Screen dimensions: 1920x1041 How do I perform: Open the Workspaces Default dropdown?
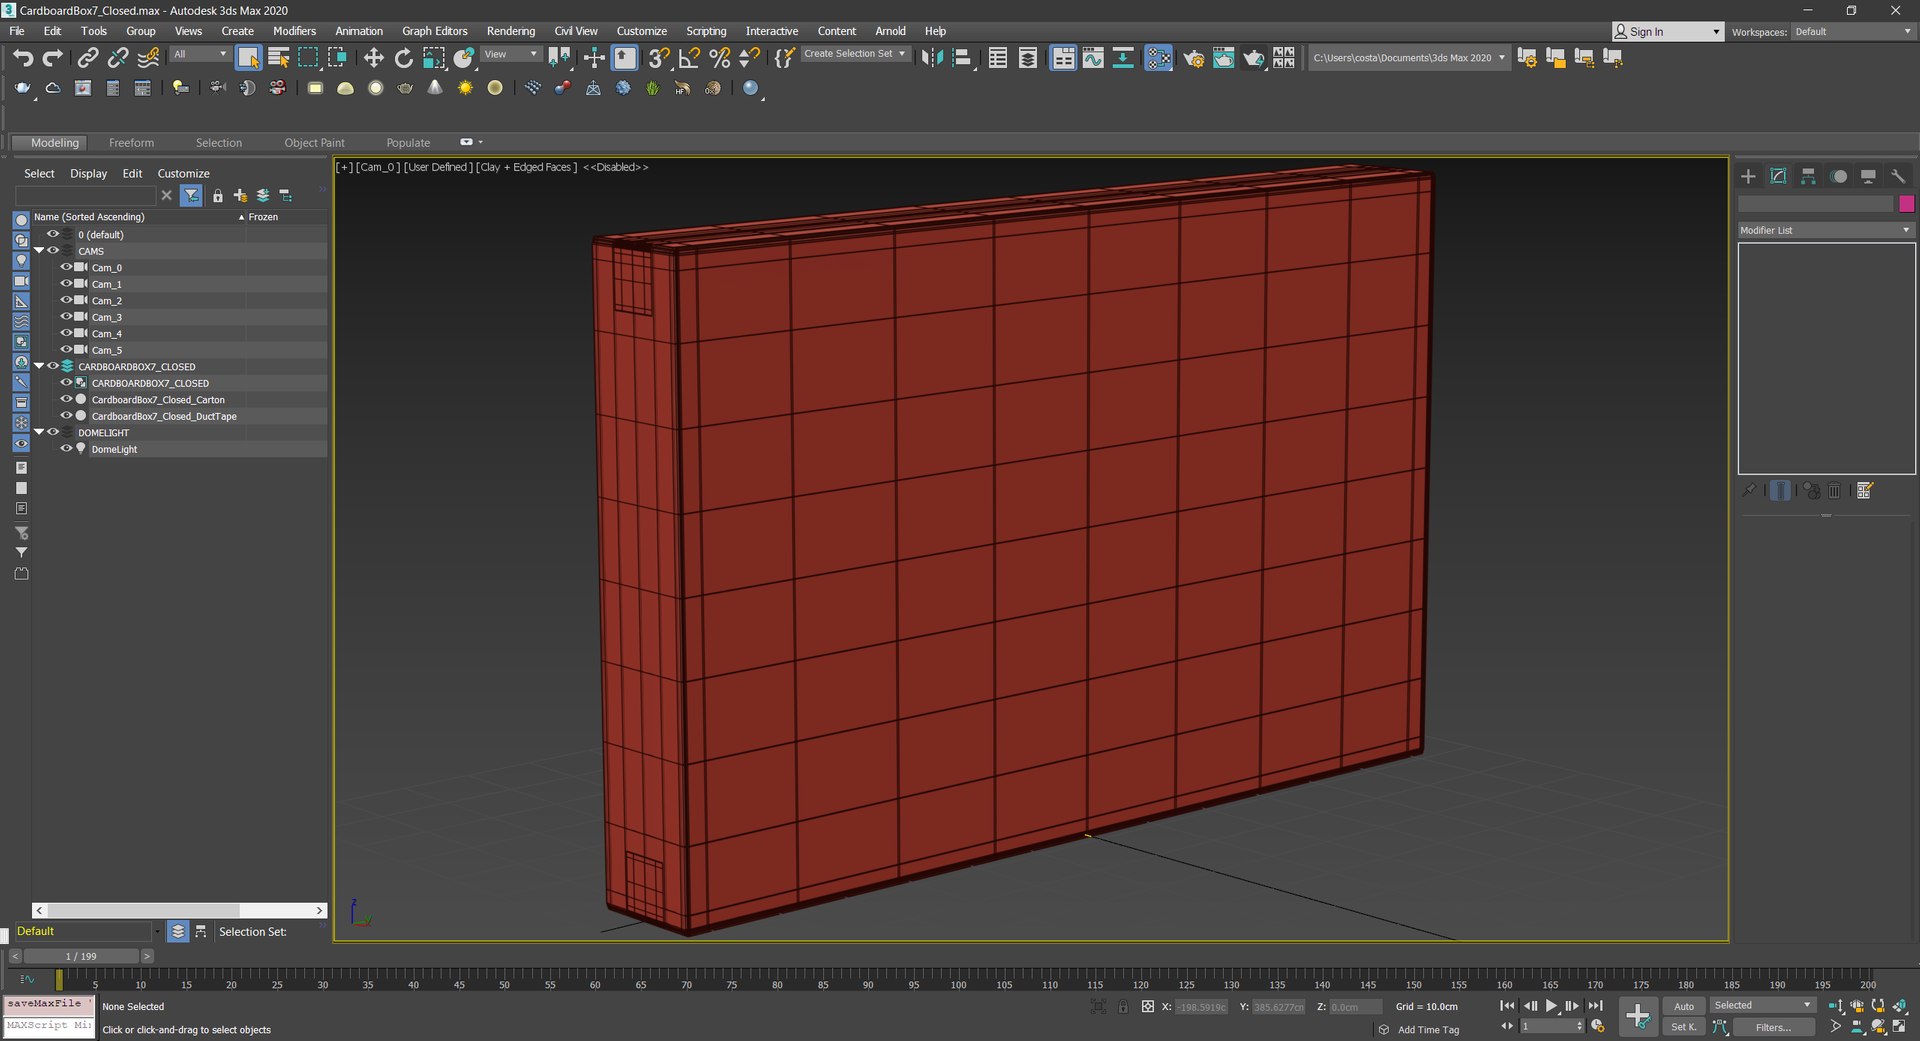tap(1853, 32)
